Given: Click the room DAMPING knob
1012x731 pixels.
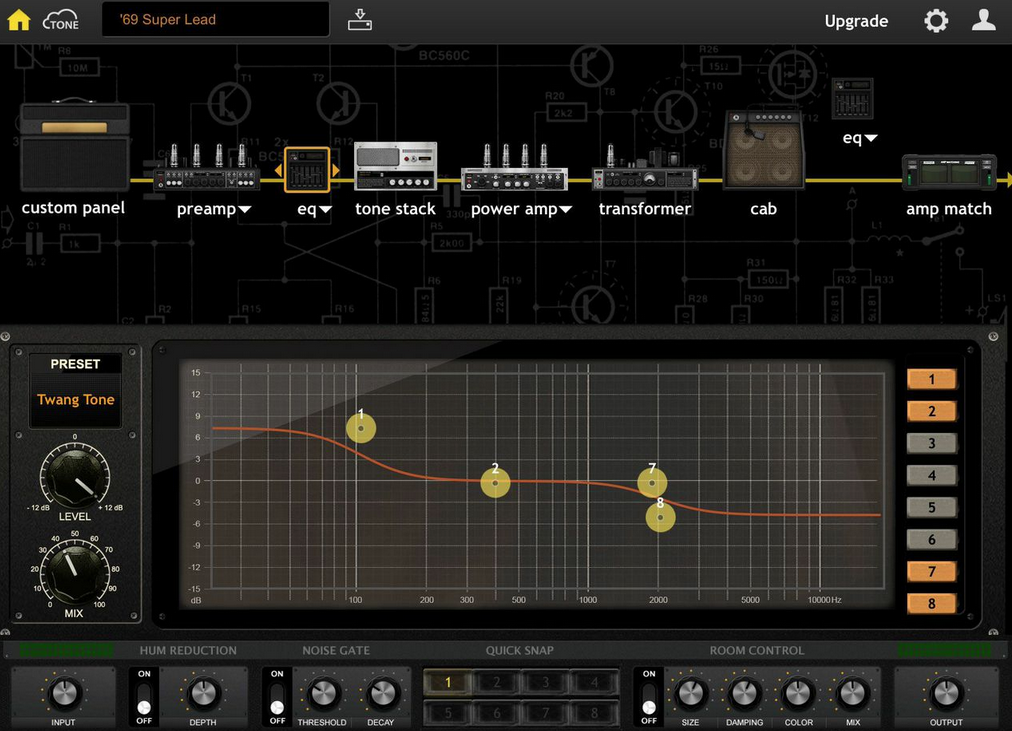Looking at the screenshot, I should 744,693.
